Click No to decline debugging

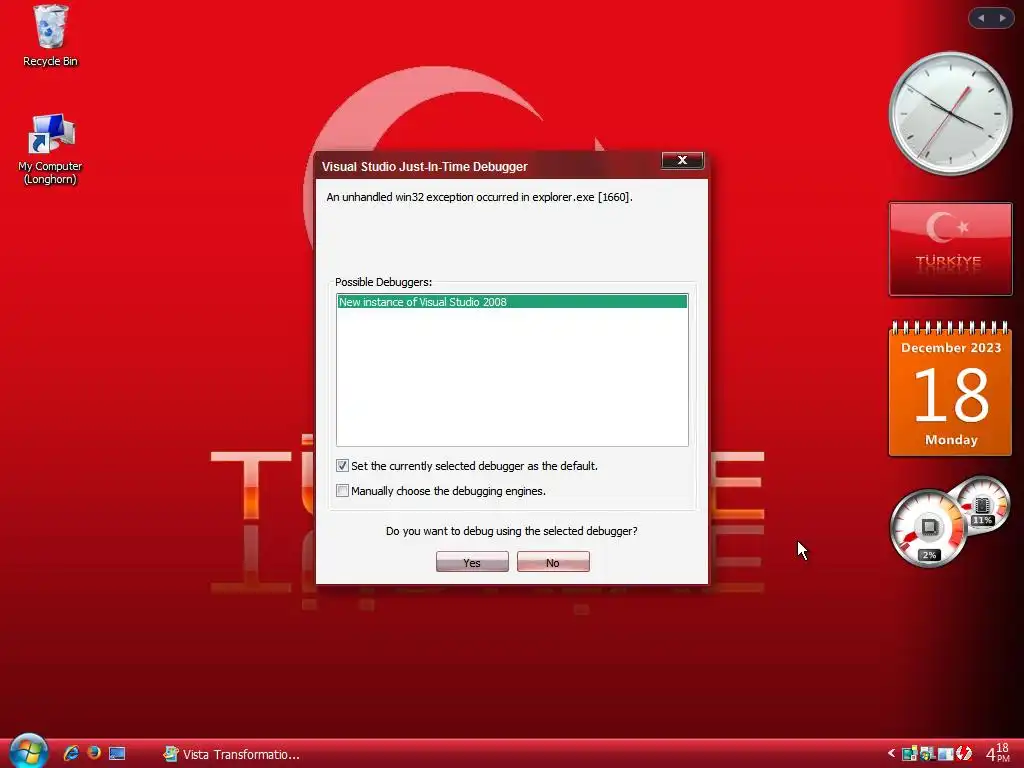tap(553, 562)
